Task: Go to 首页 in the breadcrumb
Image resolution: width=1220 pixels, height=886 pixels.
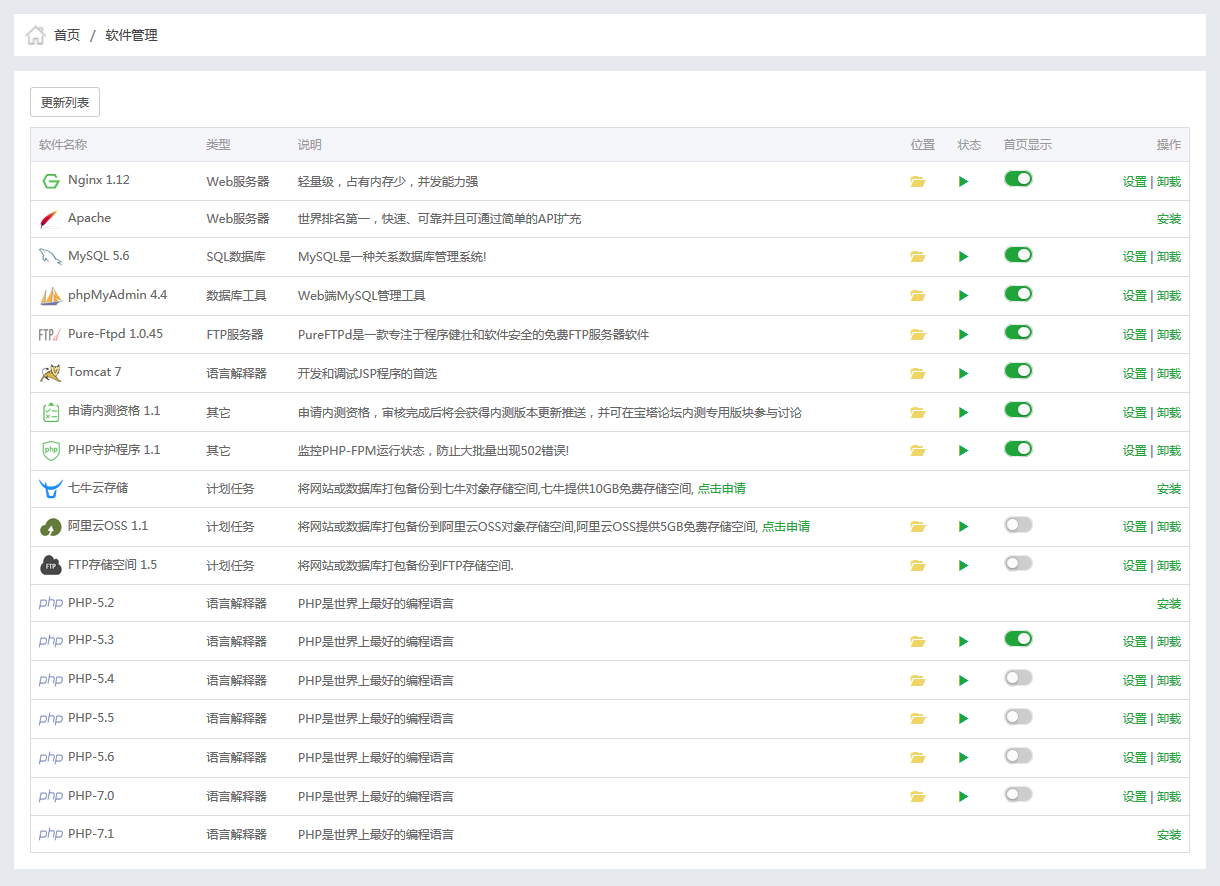Action: (67, 36)
